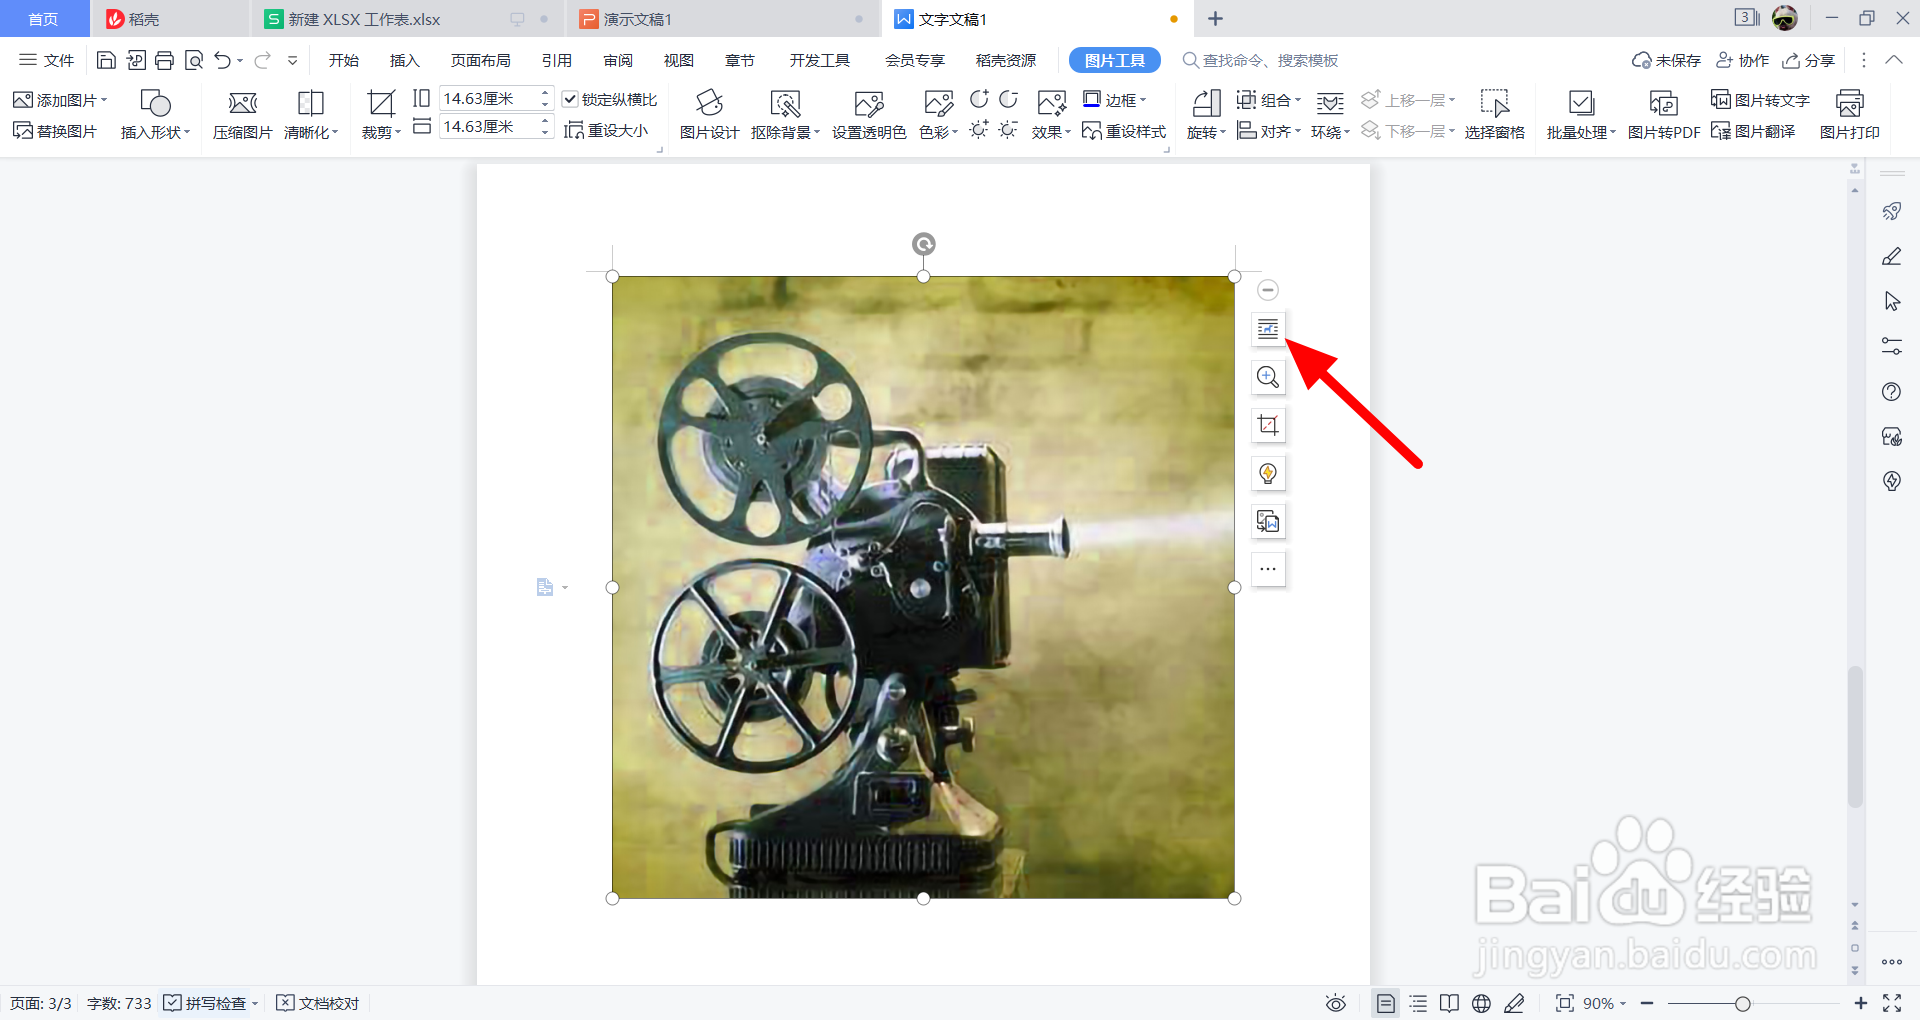This screenshot has height=1020, width=1920.
Task: Click the save document icon
Action: 106,61
